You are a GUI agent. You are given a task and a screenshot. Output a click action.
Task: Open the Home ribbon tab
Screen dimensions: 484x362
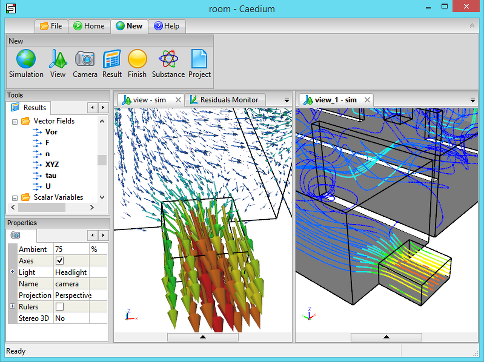coord(89,26)
